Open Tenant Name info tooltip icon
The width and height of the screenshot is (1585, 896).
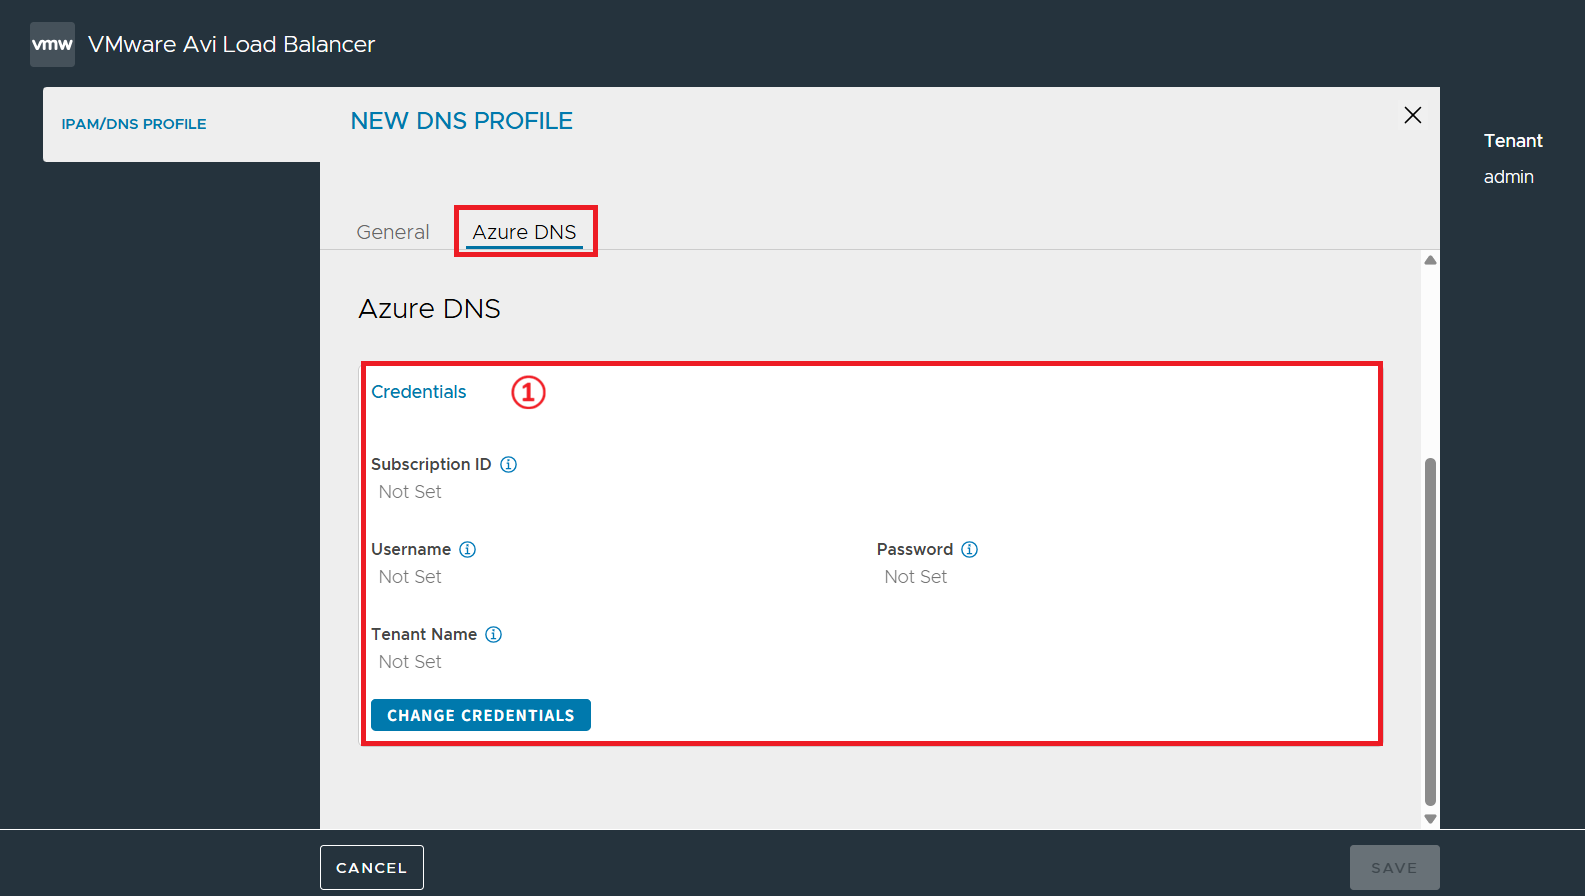pyautogui.click(x=493, y=634)
